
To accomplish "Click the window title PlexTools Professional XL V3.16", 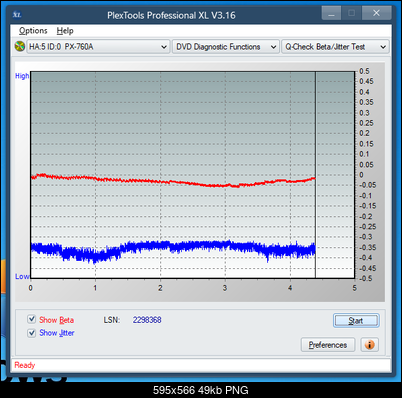I will click(x=171, y=15).
